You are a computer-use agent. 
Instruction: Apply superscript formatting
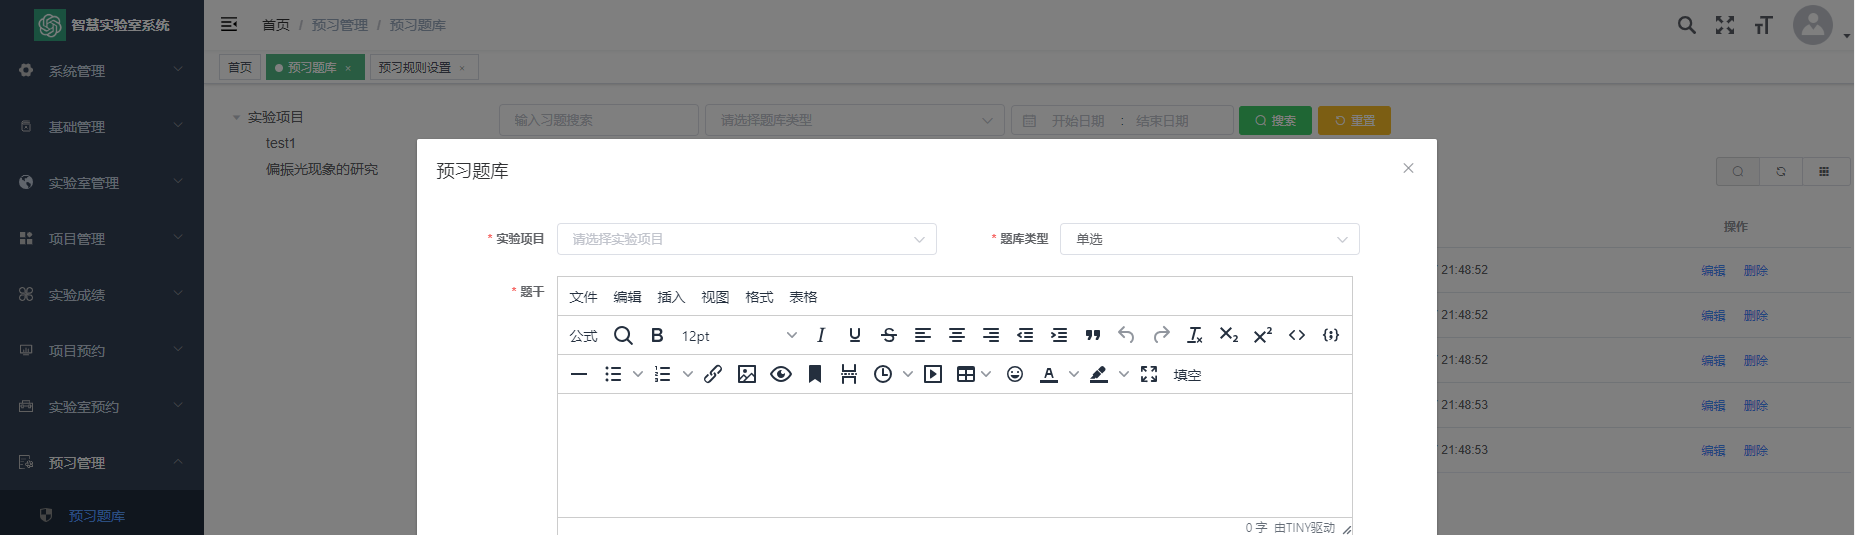1263,335
